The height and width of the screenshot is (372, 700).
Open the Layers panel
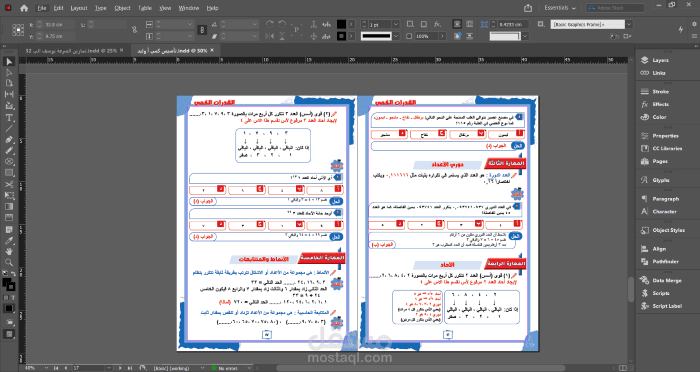point(660,60)
